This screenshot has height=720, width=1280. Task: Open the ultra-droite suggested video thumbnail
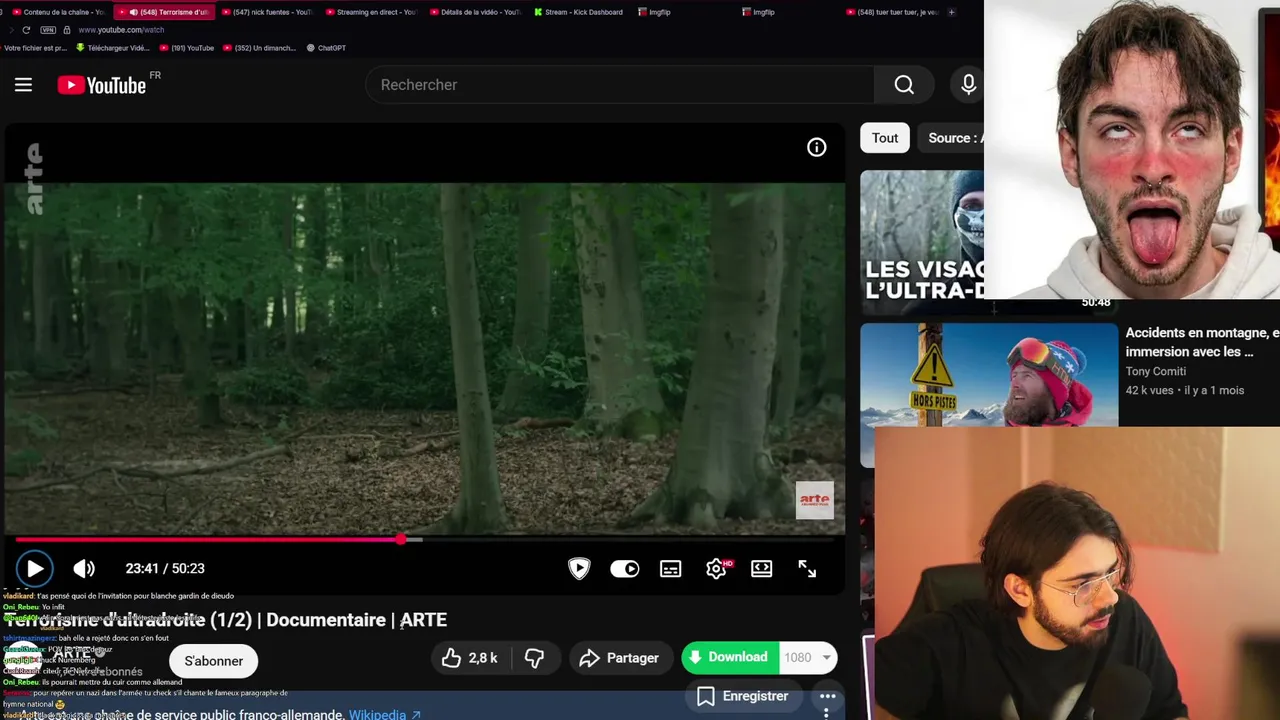[922, 240]
